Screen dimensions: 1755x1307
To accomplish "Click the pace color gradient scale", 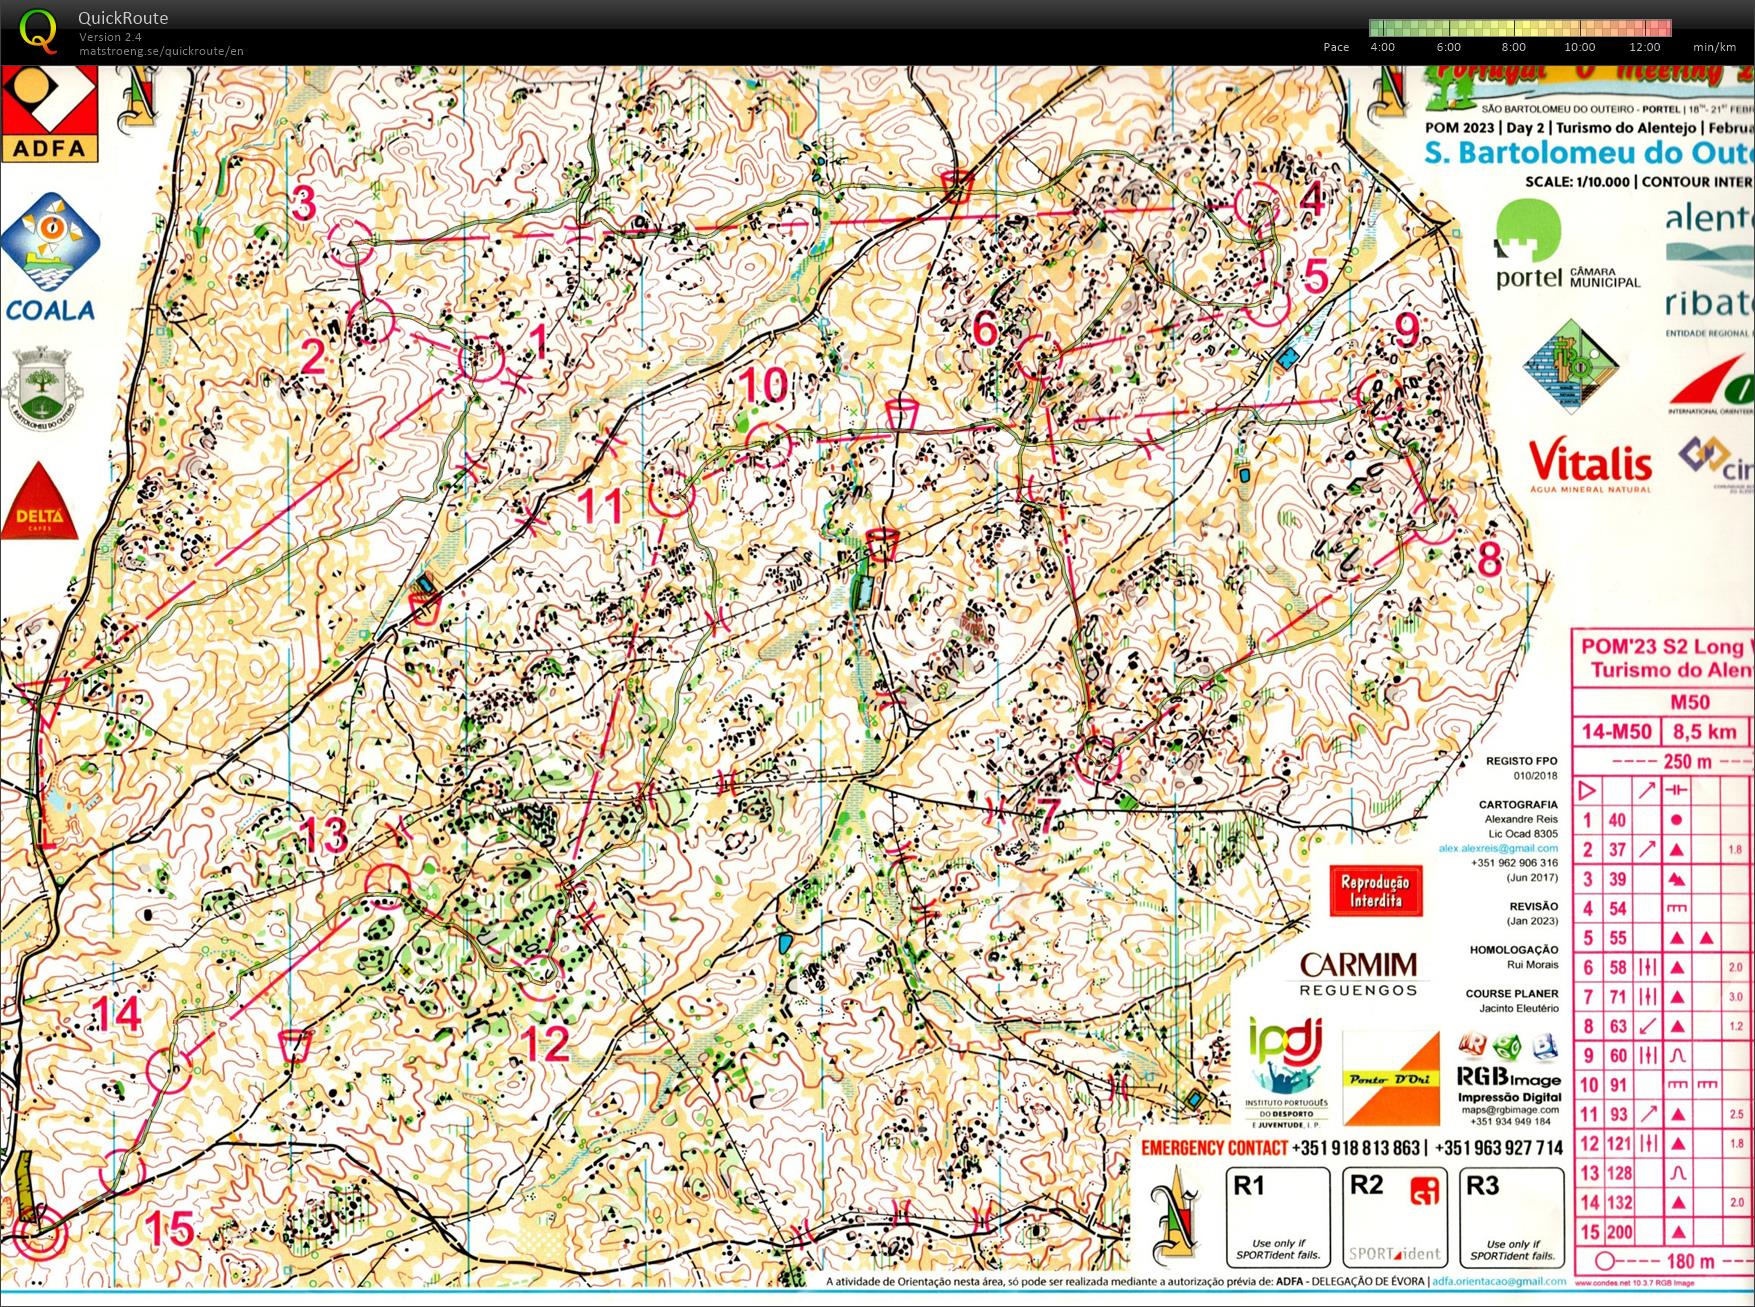I will (1520, 28).
